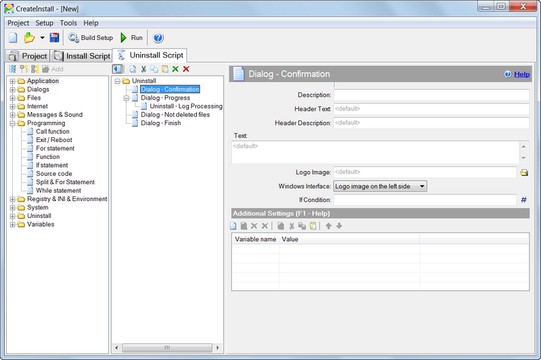
Task: Open the Windows Interface dropdown
Action: (x=380, y=186)
